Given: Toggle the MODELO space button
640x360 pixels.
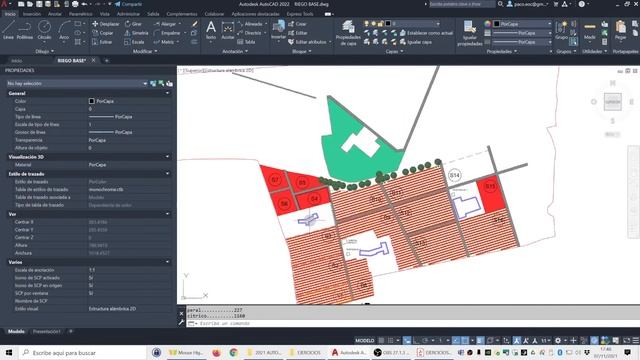Looking at the screenshot, I should tap(364, 340).
